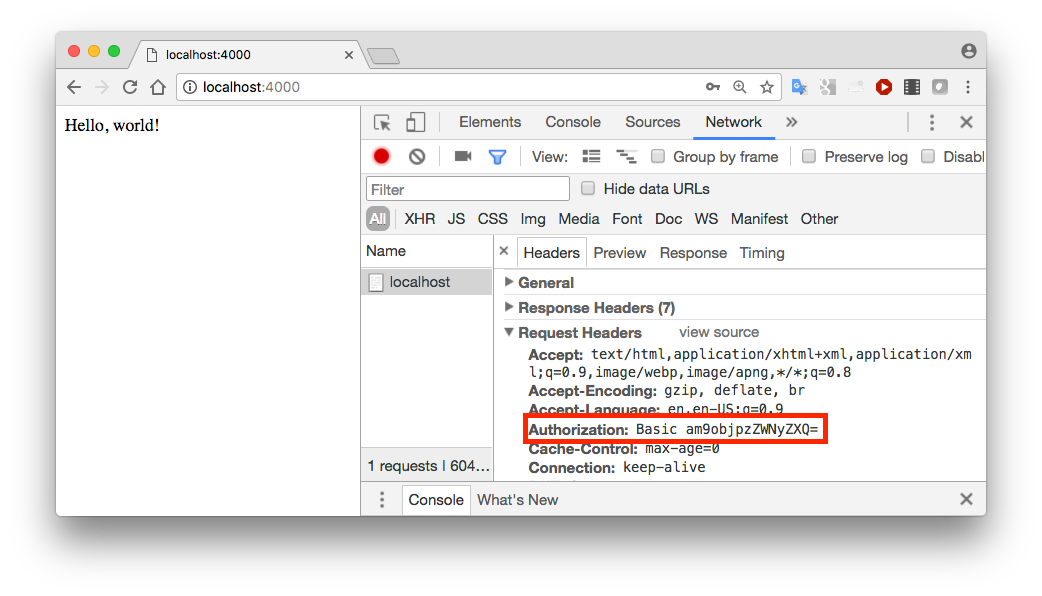Open DevTools customize menu via three-dot icon
Screen dimensions: 1042x596
click(x=931, y=121)
